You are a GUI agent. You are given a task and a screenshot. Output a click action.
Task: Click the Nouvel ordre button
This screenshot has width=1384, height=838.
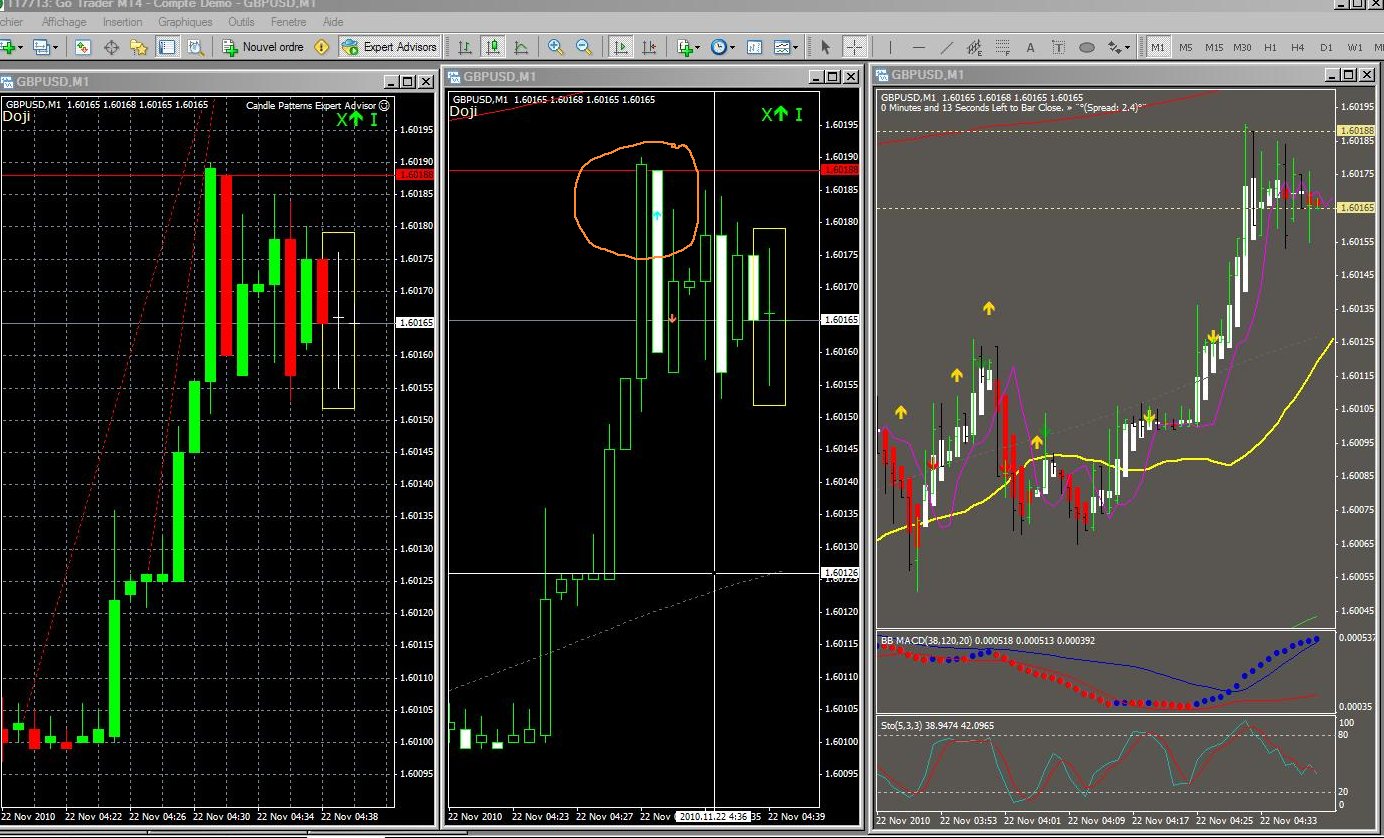point(262,47)
